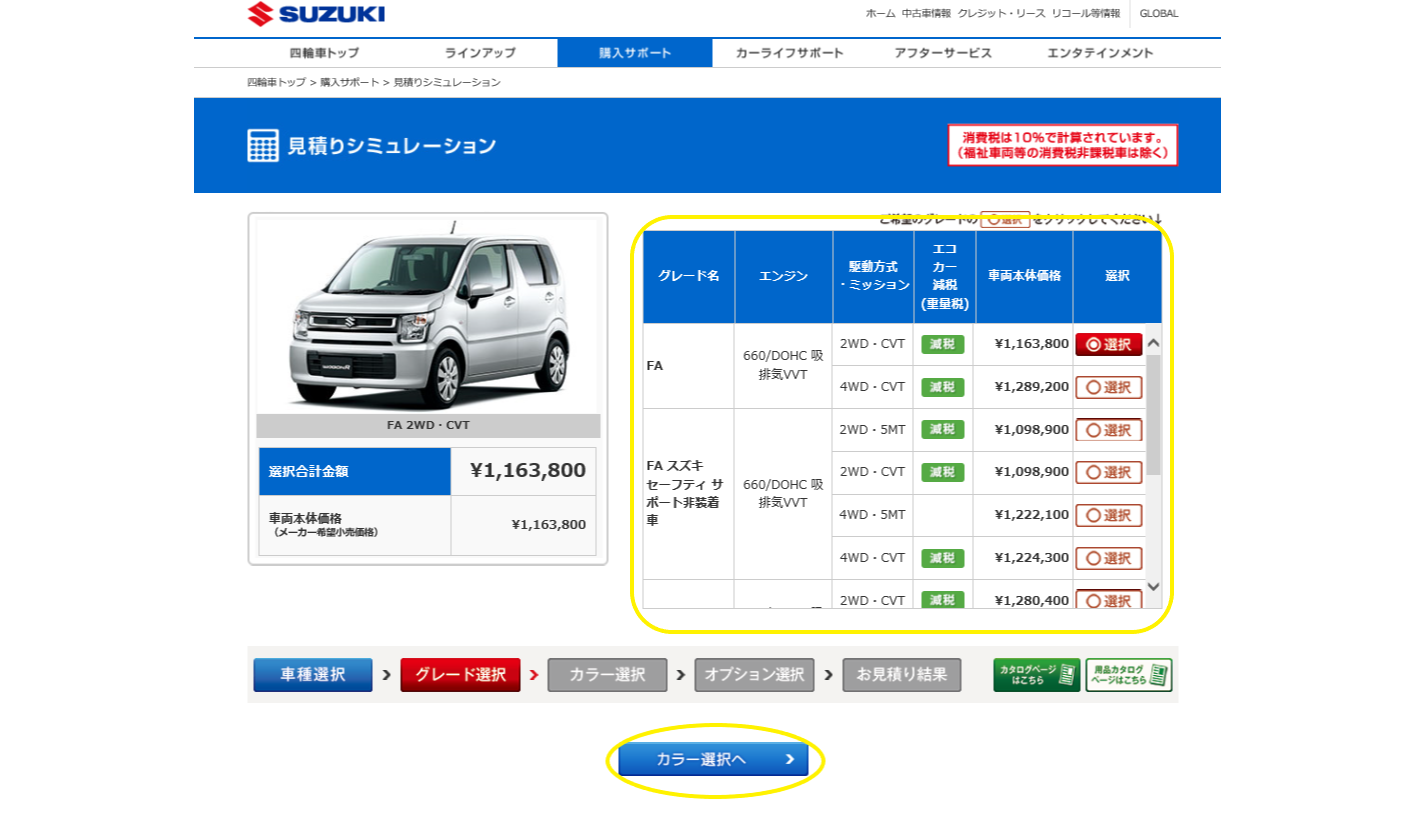Proceed with the カラー選択へ button

(x=713, y=760)
